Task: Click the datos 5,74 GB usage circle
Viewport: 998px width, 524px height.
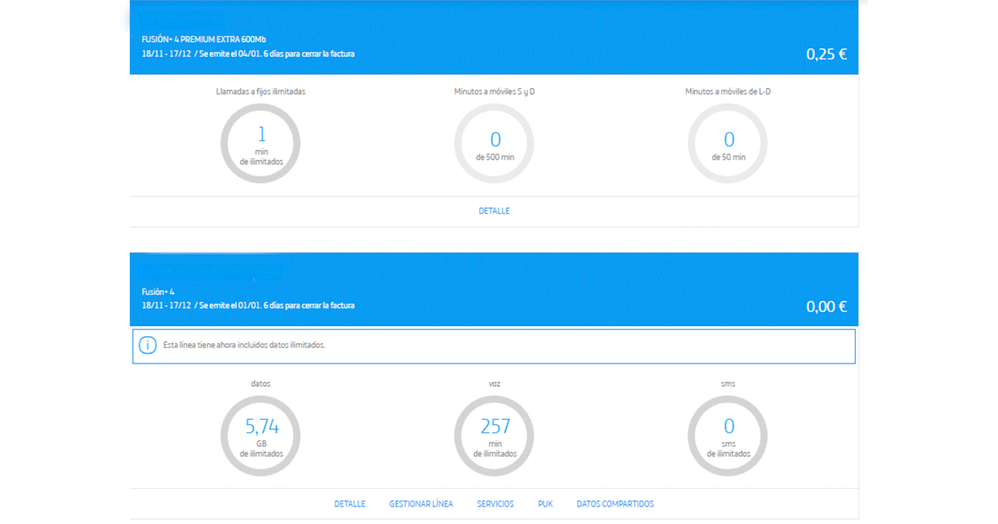Action: pos(260,435)
